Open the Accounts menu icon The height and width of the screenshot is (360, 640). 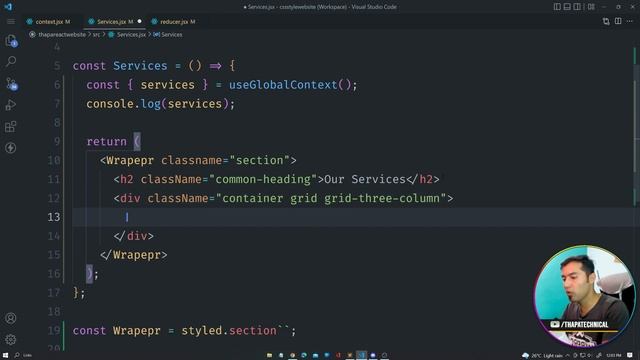point(11,318)
